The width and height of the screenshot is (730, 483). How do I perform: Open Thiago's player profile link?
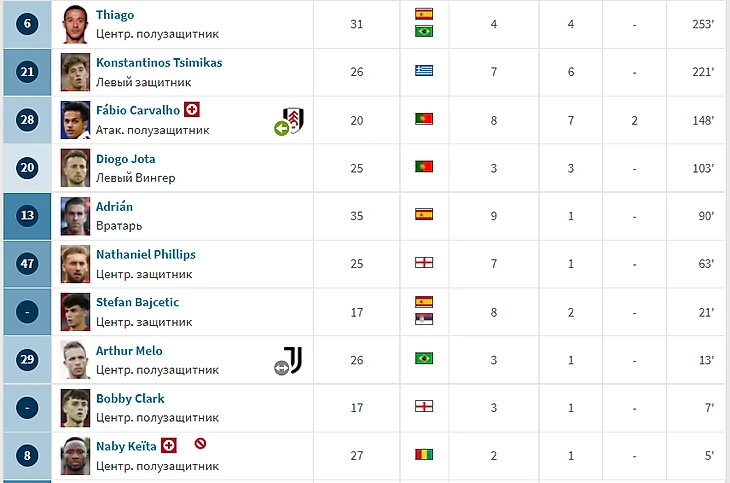tap(114, 15)
